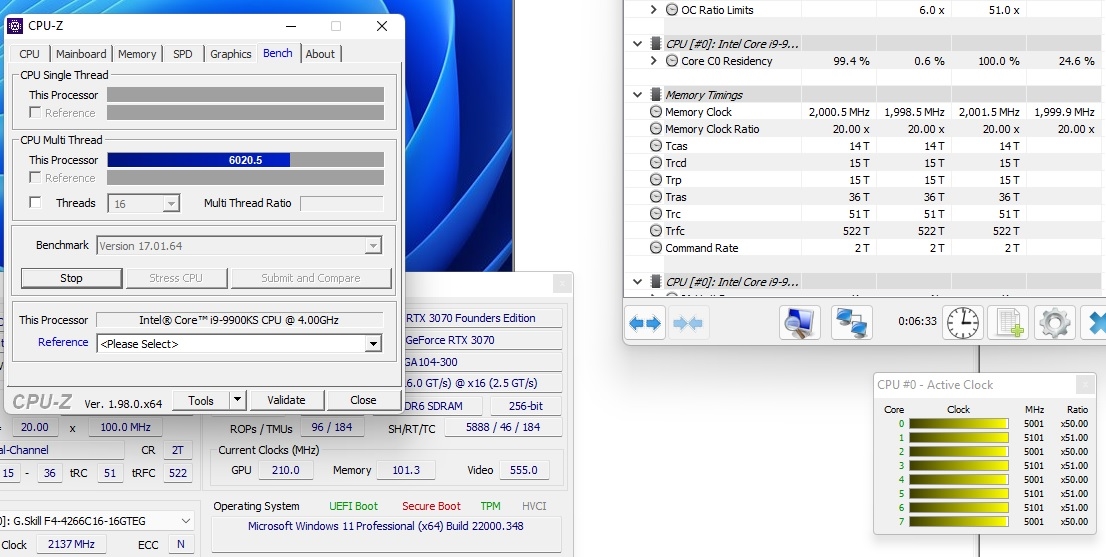Click the Microsoft Windows 11 Professional build text

tap(386, 526)
